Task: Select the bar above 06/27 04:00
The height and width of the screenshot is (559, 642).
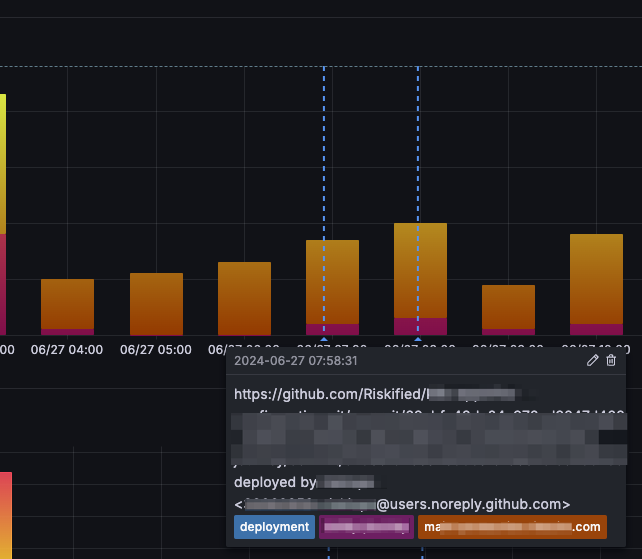Action: pos(68,307)
